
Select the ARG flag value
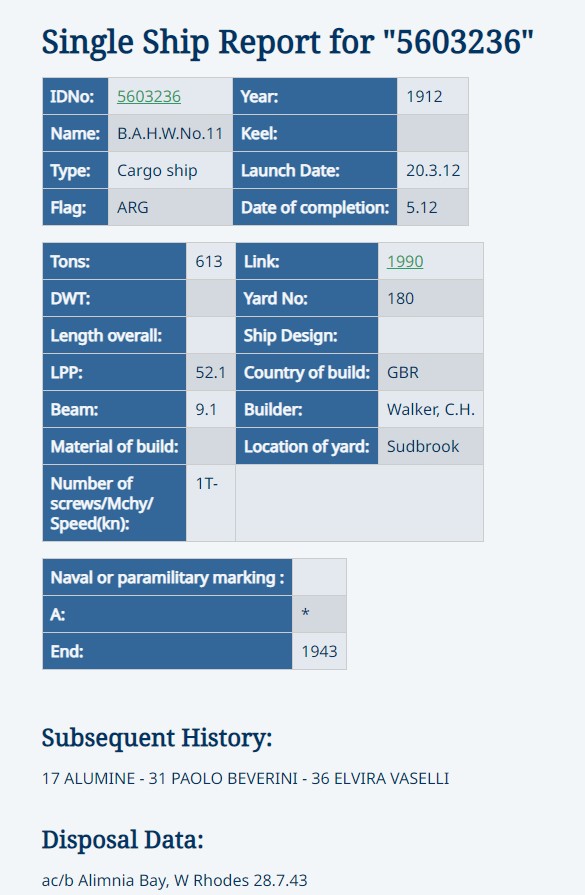pos(170,207)
